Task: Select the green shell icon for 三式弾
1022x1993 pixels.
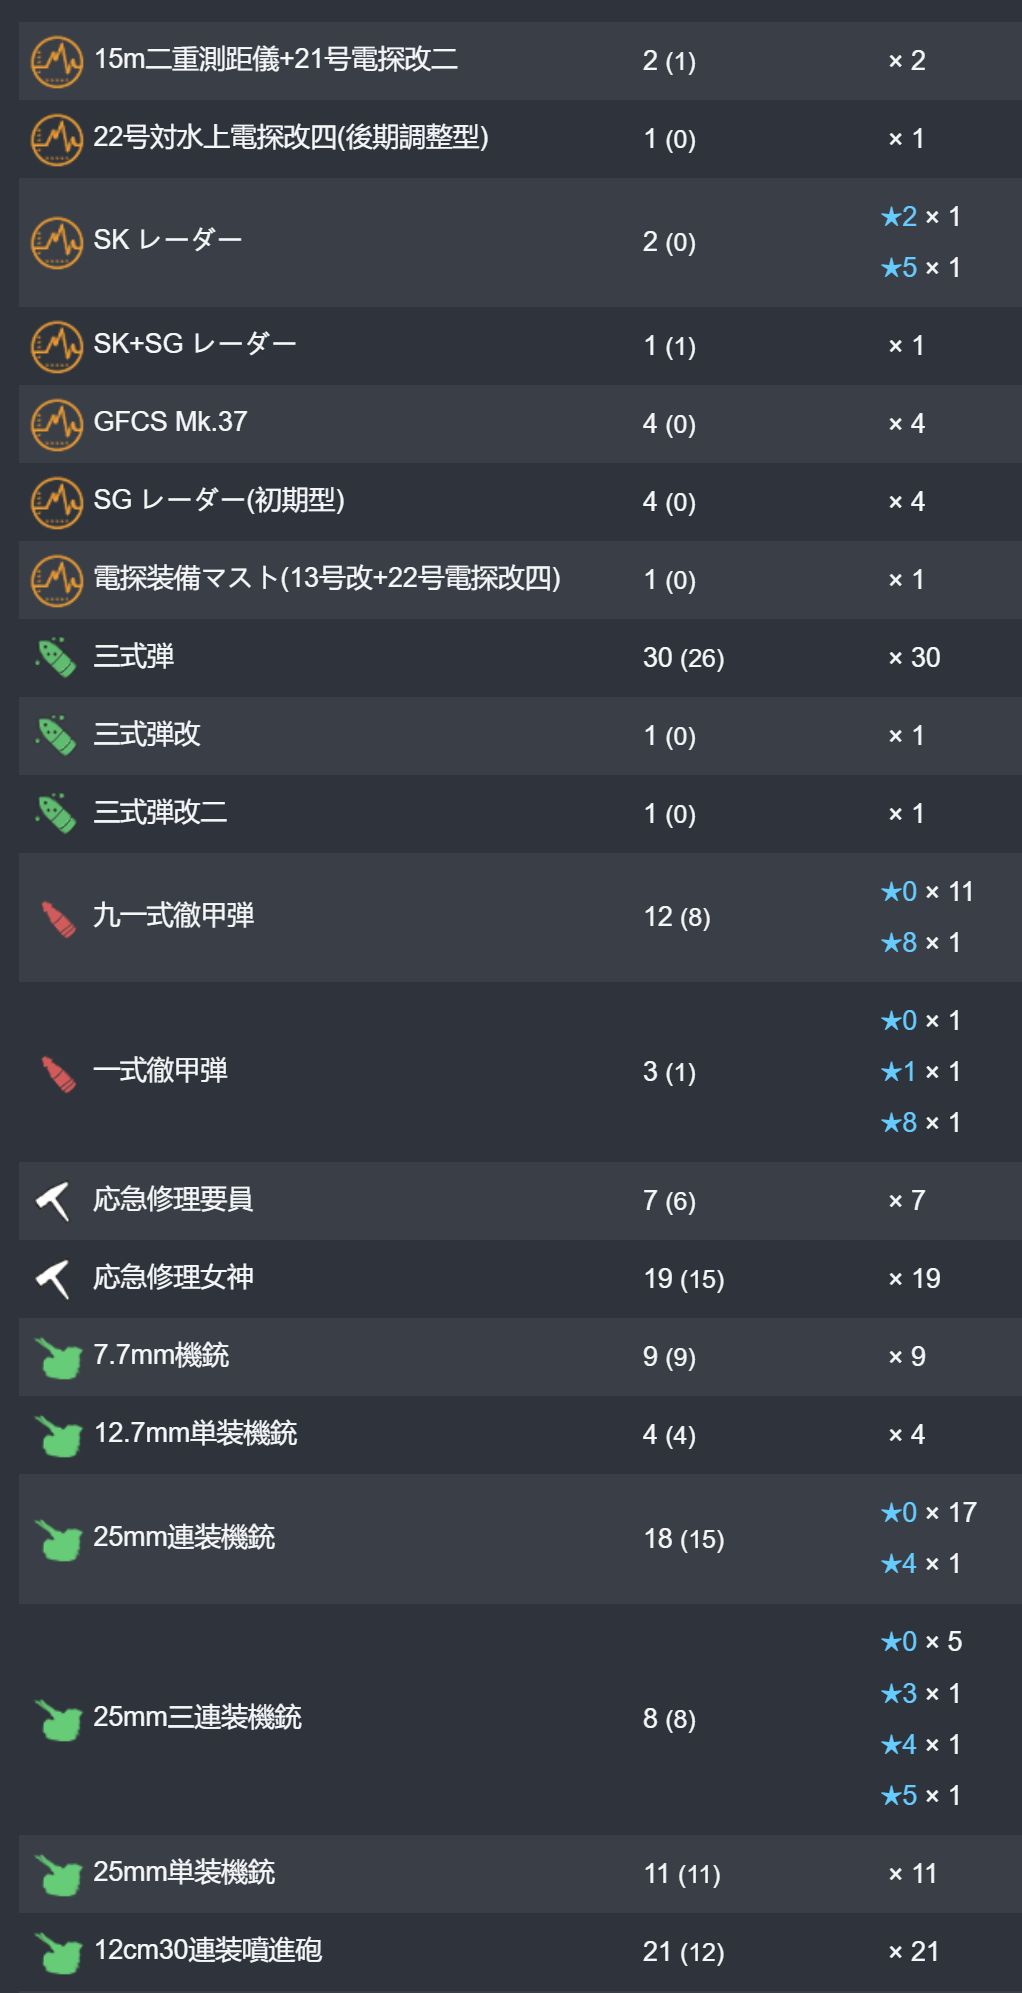Action: pos(57,657)
